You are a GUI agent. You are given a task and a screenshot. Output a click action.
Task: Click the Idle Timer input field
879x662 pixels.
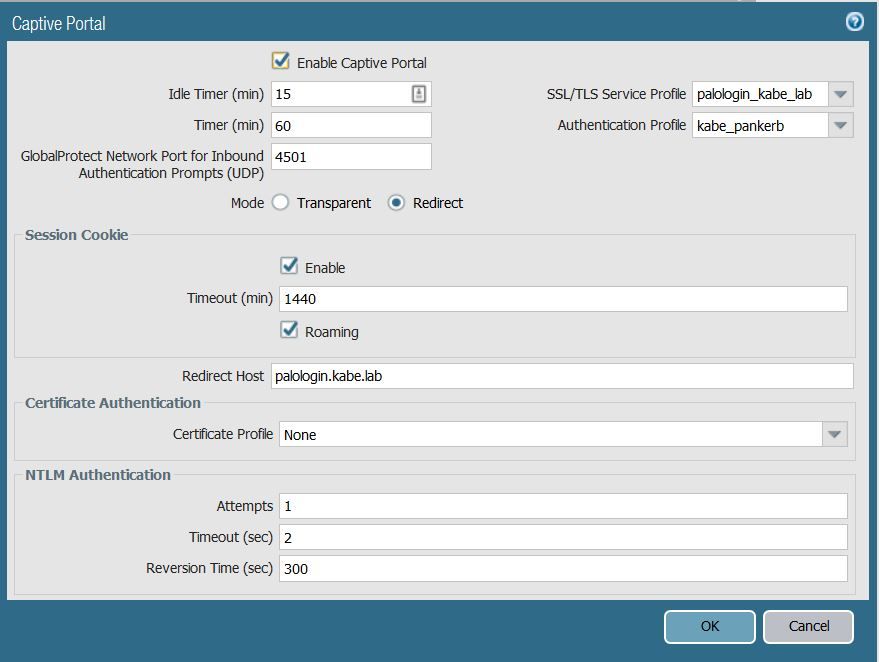coord(340,94)
